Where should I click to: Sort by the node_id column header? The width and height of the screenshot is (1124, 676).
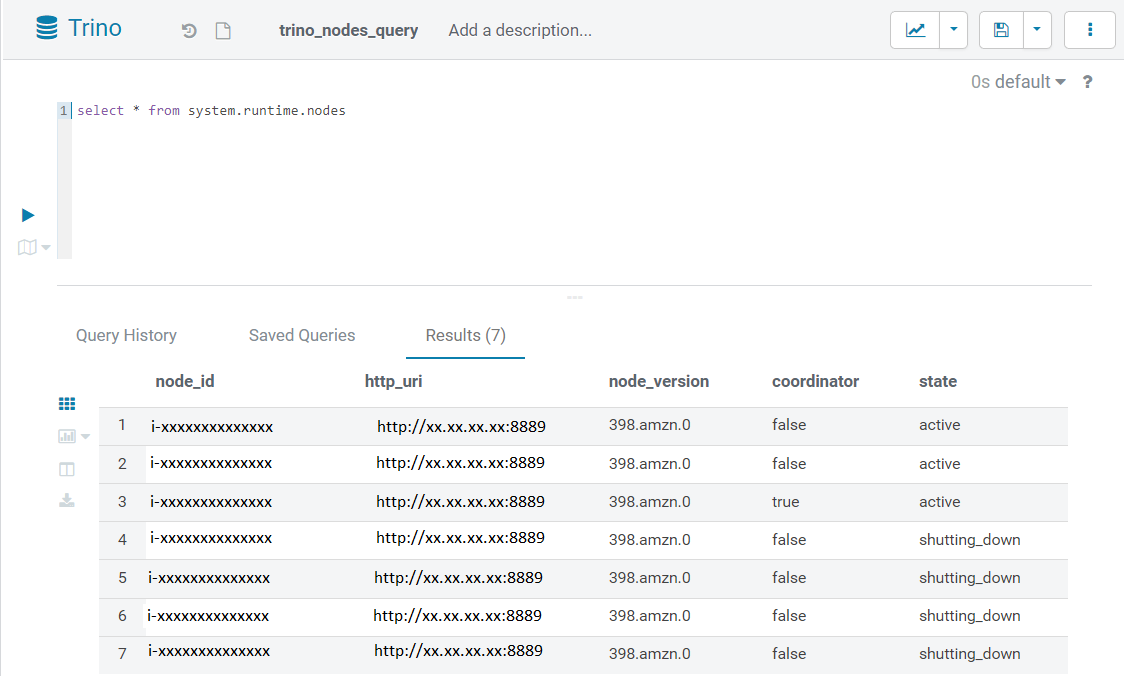(x=185, y=381)
